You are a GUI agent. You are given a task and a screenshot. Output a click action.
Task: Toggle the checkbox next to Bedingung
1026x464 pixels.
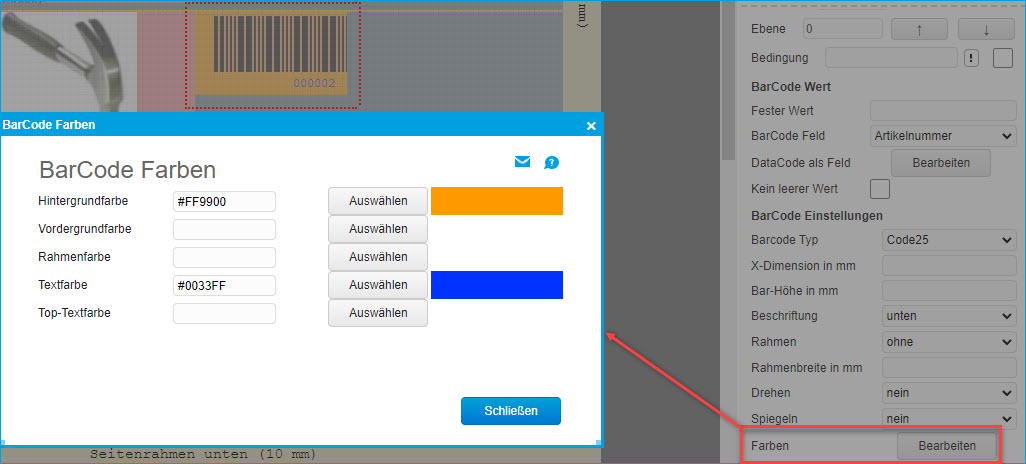tap(1003, 58)
